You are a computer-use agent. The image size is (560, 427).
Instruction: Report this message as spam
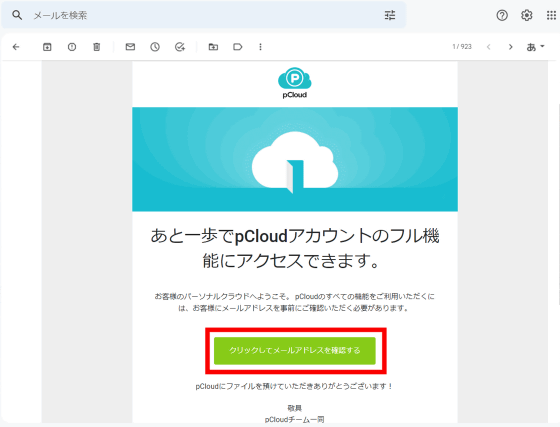point(72,47)
